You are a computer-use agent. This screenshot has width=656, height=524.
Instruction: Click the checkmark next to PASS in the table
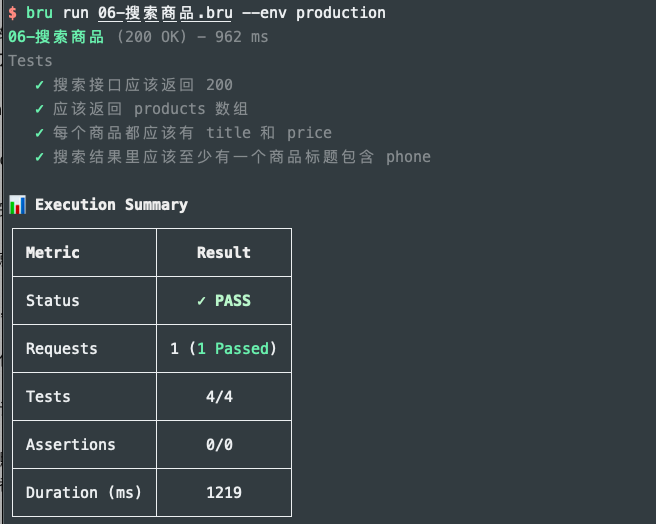(x=203, y=301)
